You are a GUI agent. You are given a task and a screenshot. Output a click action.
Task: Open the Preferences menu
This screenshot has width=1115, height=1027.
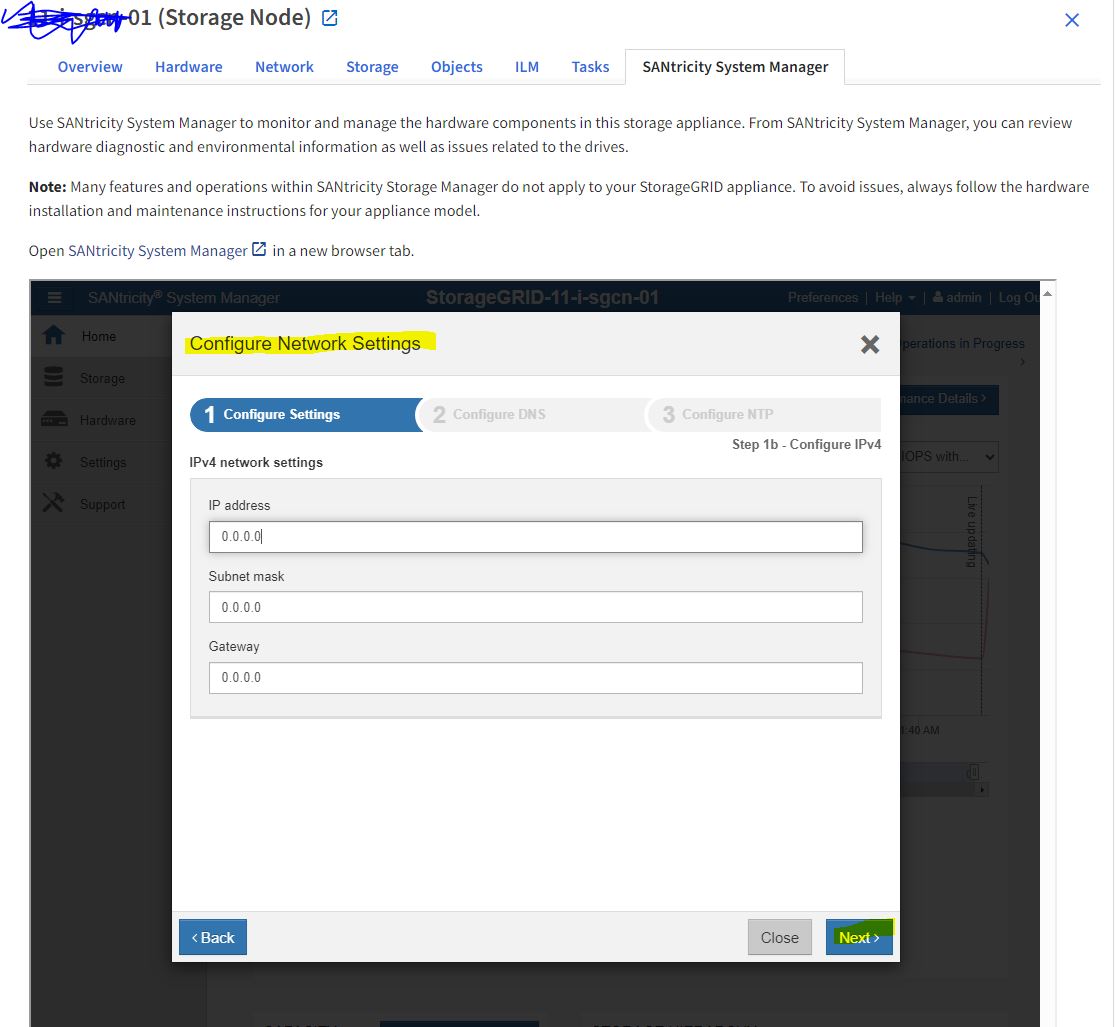(823, 297)
